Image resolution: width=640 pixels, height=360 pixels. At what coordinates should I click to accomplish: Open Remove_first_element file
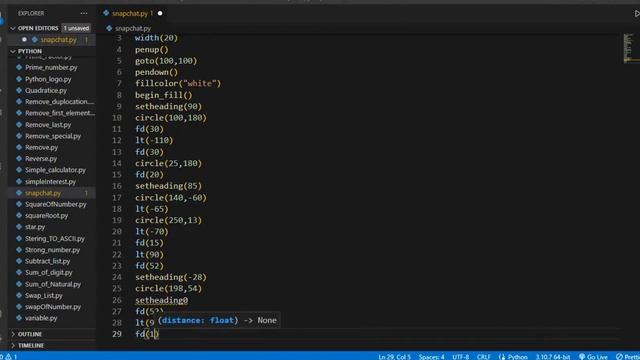60,113
